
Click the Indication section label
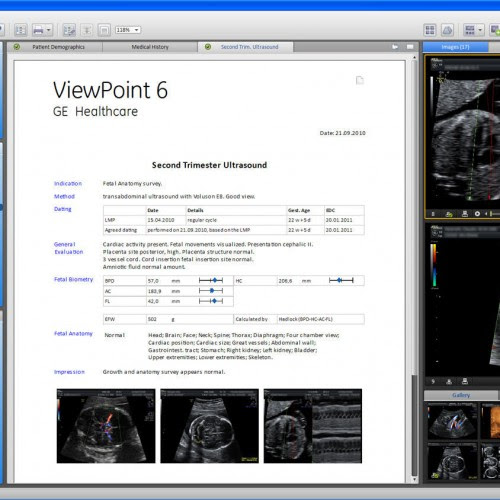click(x=68, y=183)
